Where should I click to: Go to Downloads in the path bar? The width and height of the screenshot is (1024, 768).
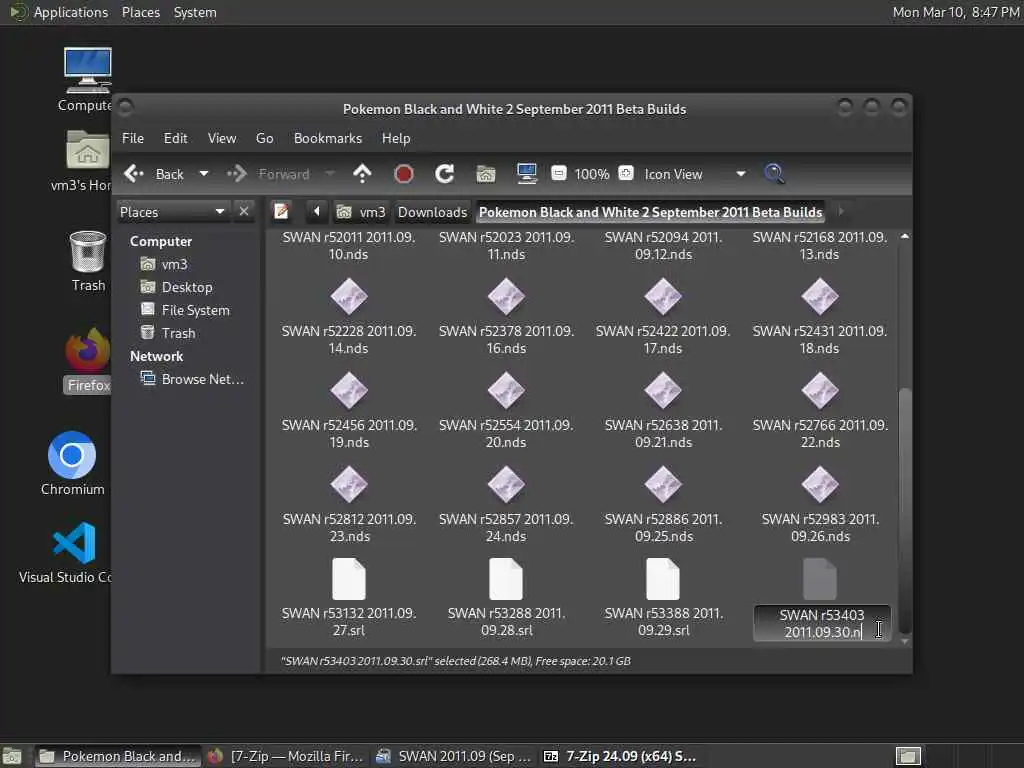pyautogui.click(x=432, y=212)
